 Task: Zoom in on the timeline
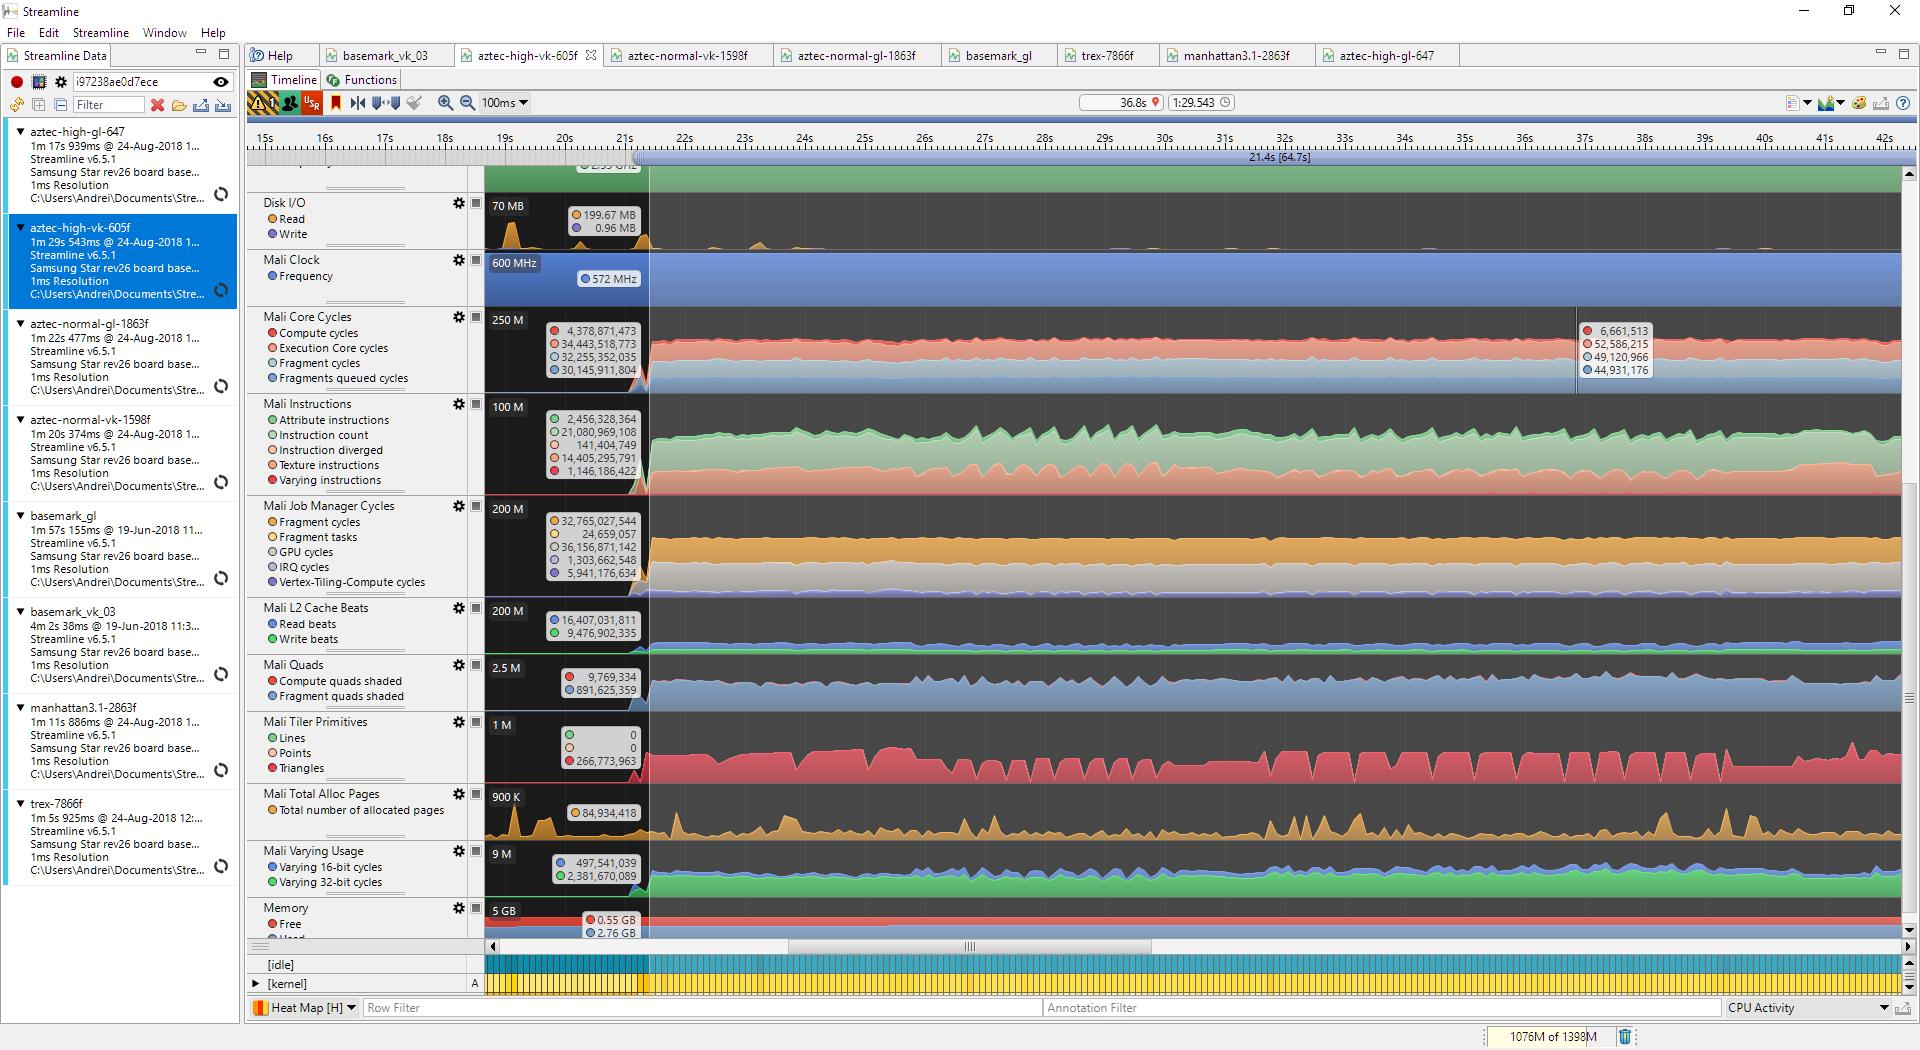(x=446, y=103)
